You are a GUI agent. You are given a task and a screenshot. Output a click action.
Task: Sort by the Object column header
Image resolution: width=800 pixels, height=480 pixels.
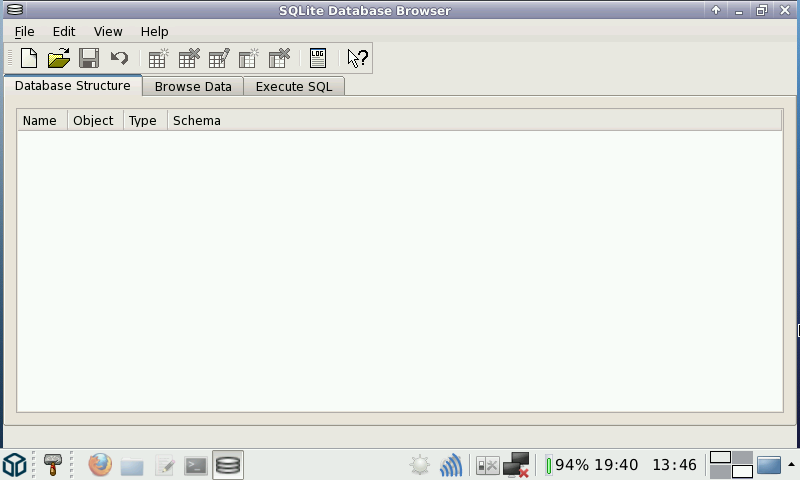coord(95,121)
